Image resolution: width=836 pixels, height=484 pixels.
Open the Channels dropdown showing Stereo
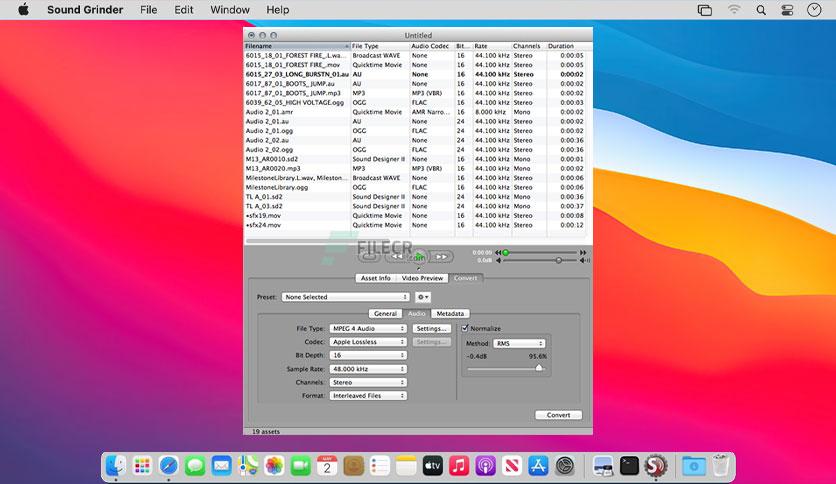pos(368,382)
